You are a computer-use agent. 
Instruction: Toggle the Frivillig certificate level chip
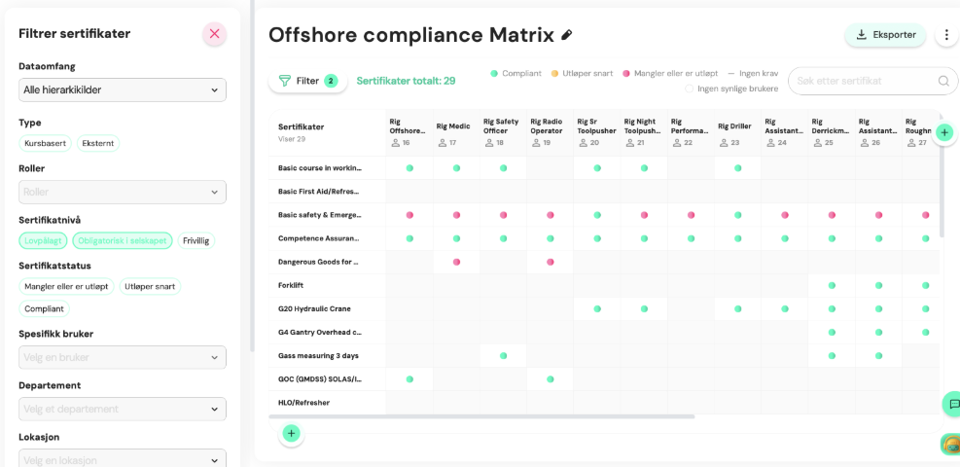(197, 241)
